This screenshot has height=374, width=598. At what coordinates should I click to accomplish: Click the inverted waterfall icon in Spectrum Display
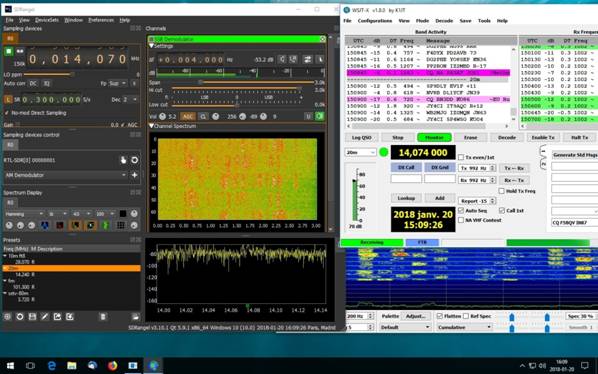point(60,225)
